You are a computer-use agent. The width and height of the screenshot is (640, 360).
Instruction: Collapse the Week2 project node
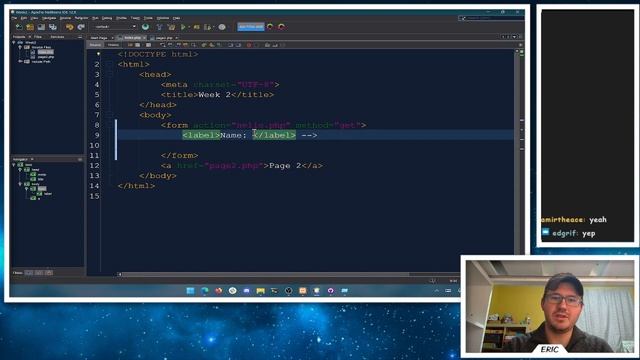[14, 42]
